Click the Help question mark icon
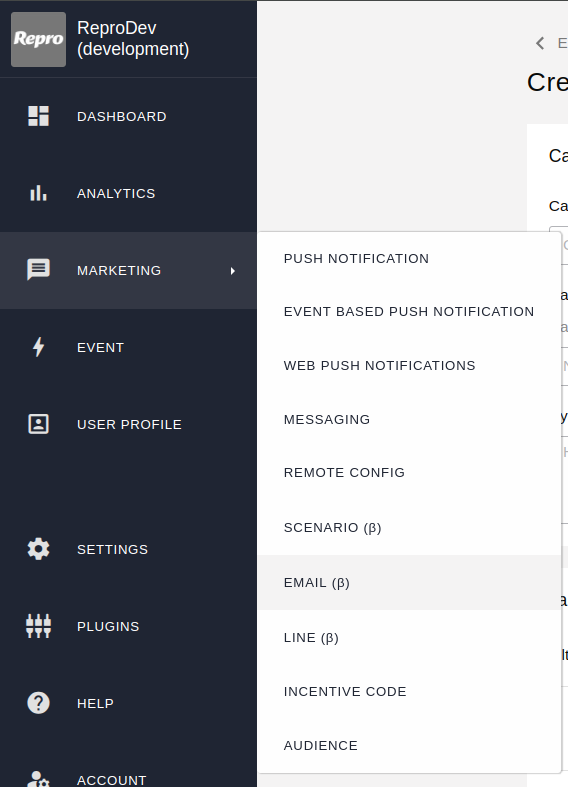 click(38, 703)
